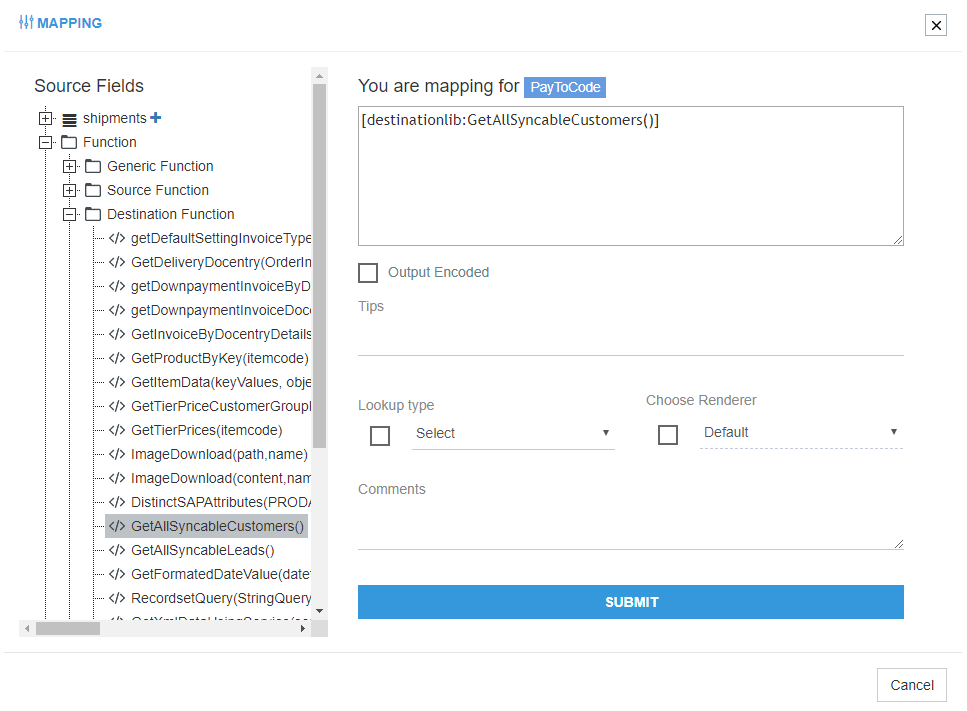Click the shipments table icon
Screen dimensions: 967x711
point(69,119)
